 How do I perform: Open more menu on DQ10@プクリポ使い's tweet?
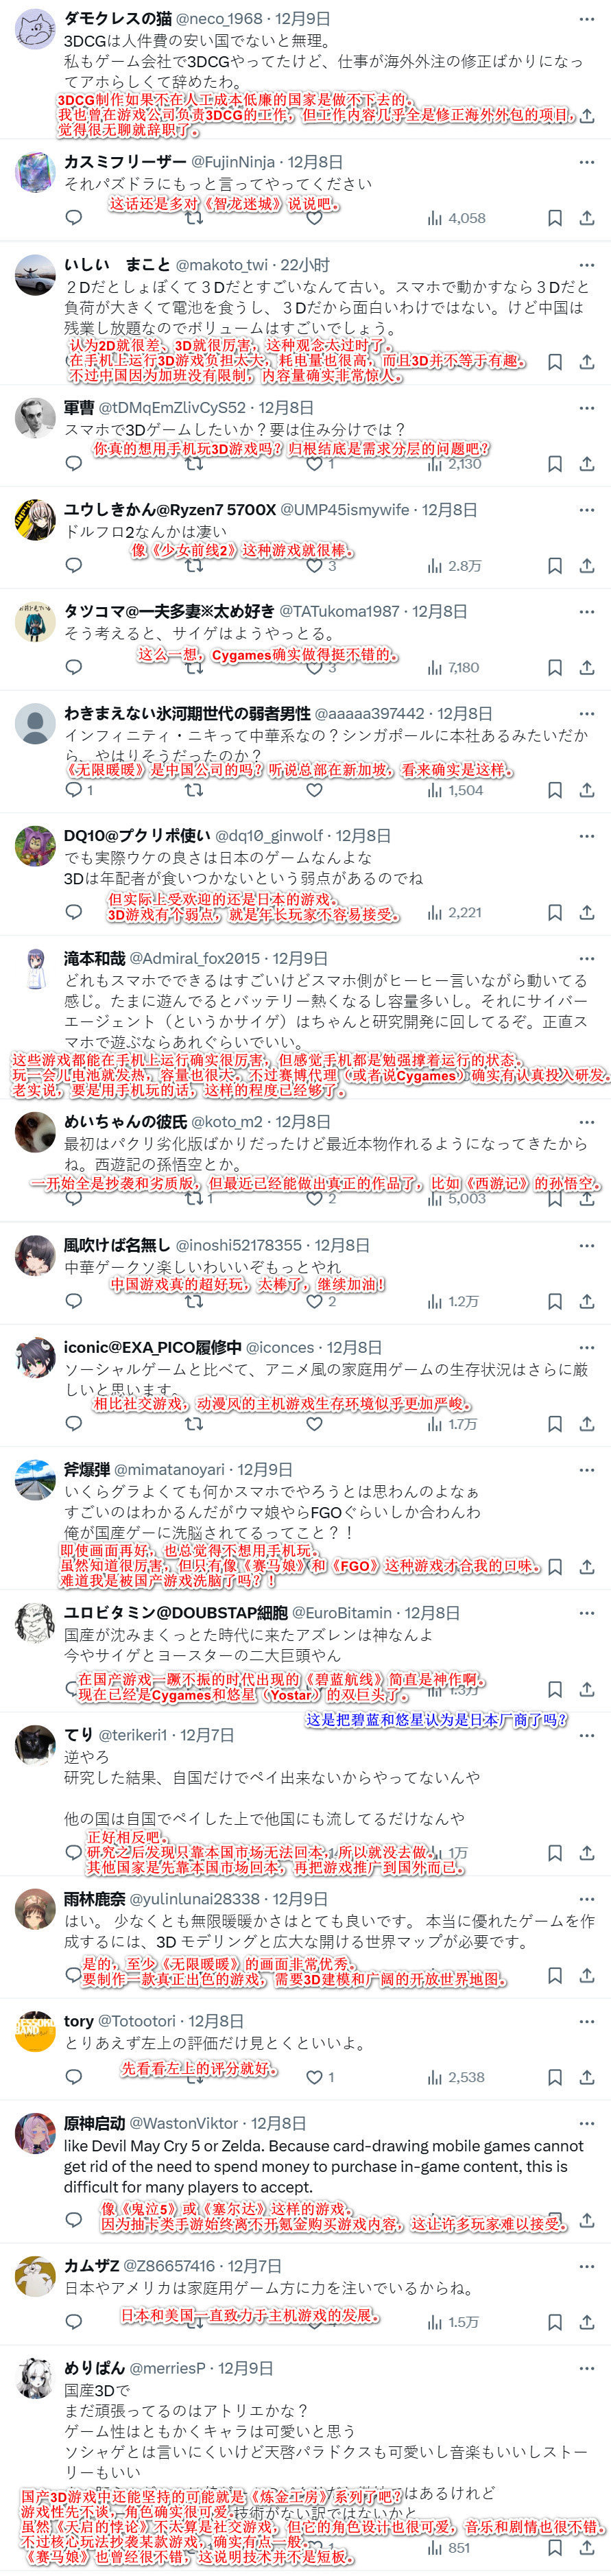[586, 835]
